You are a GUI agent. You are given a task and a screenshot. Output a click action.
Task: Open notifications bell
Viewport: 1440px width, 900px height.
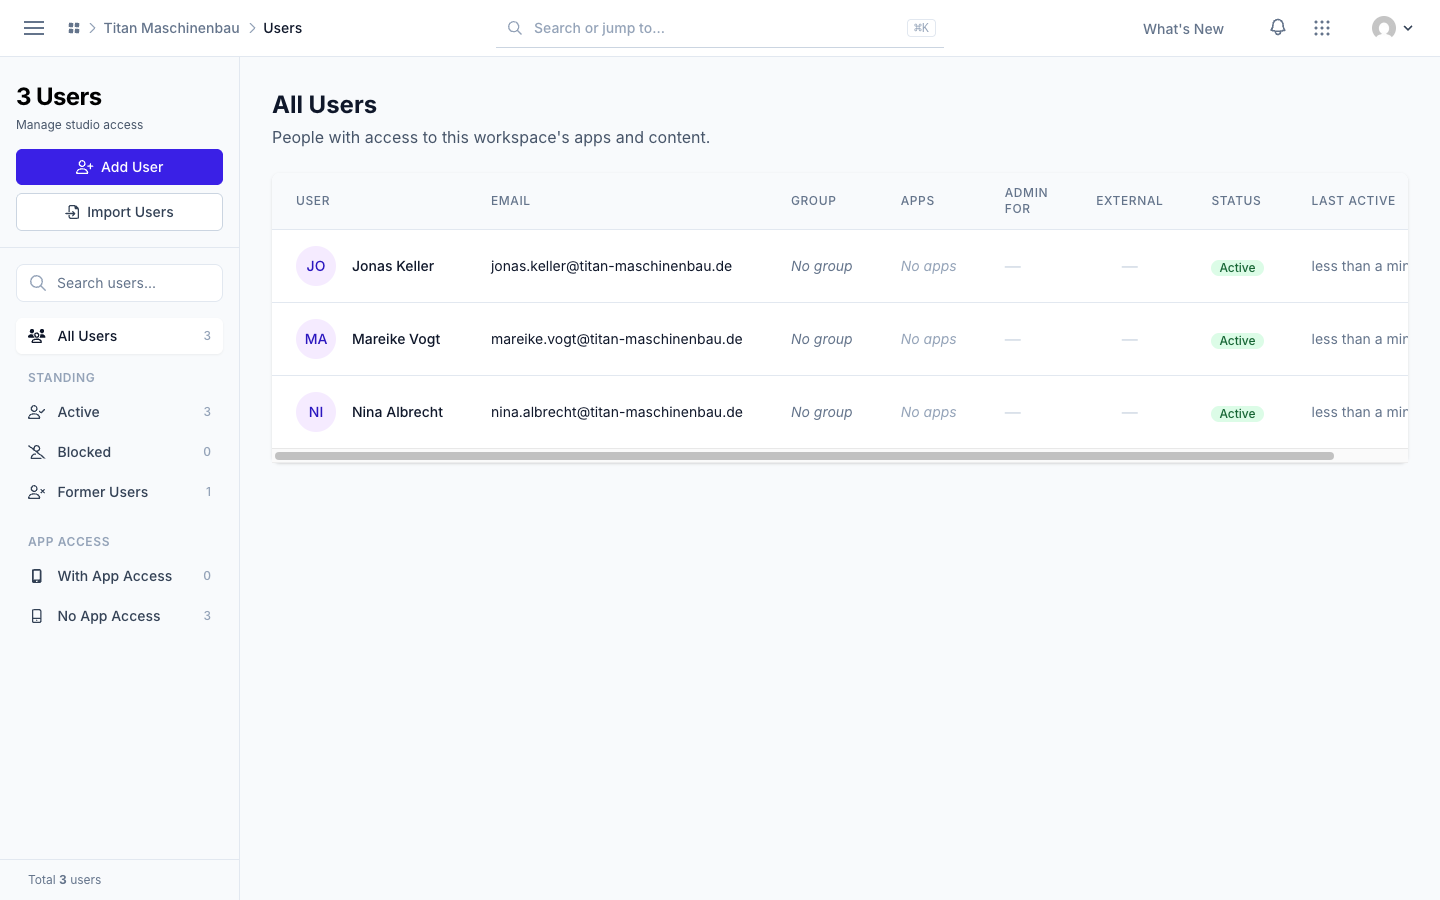(x=1278, y=28)
